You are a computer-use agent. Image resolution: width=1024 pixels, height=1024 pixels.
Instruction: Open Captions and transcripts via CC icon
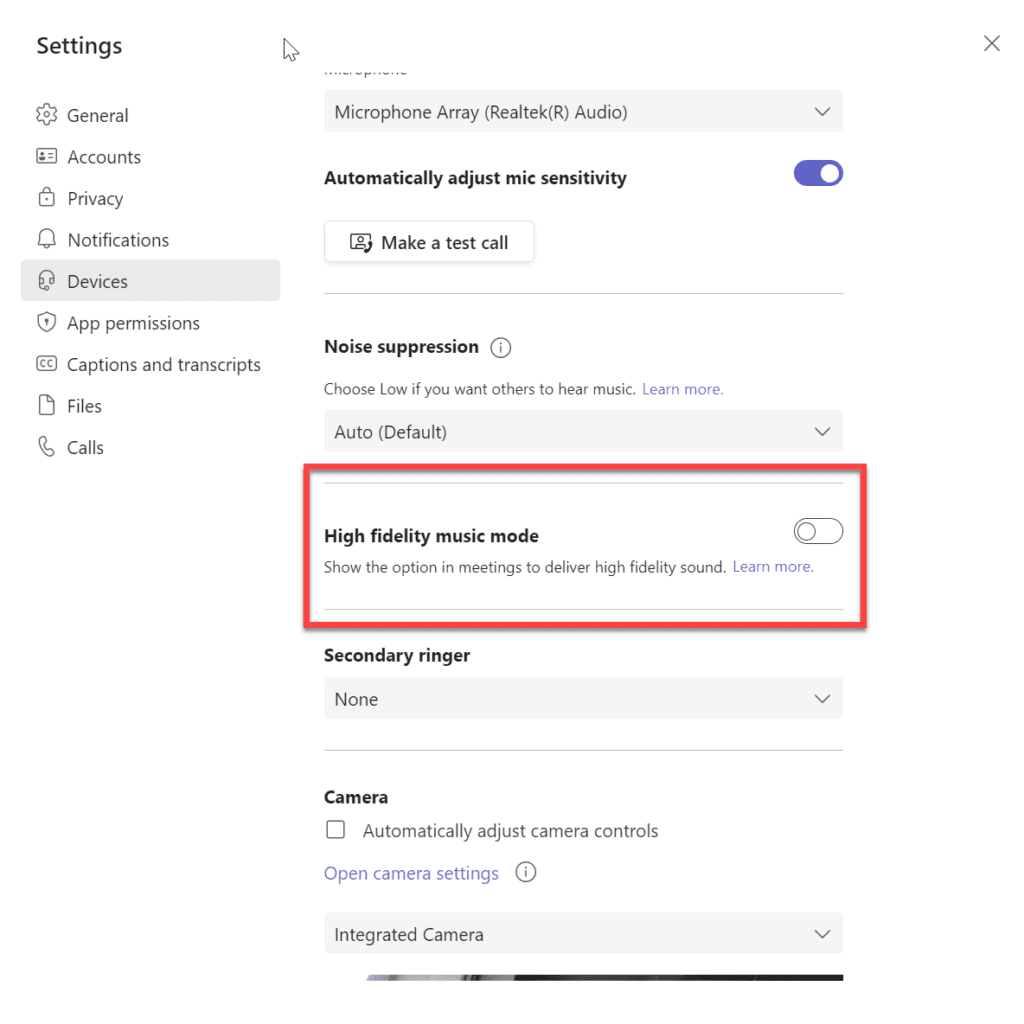pyautogui.click(x=46, y=364)
